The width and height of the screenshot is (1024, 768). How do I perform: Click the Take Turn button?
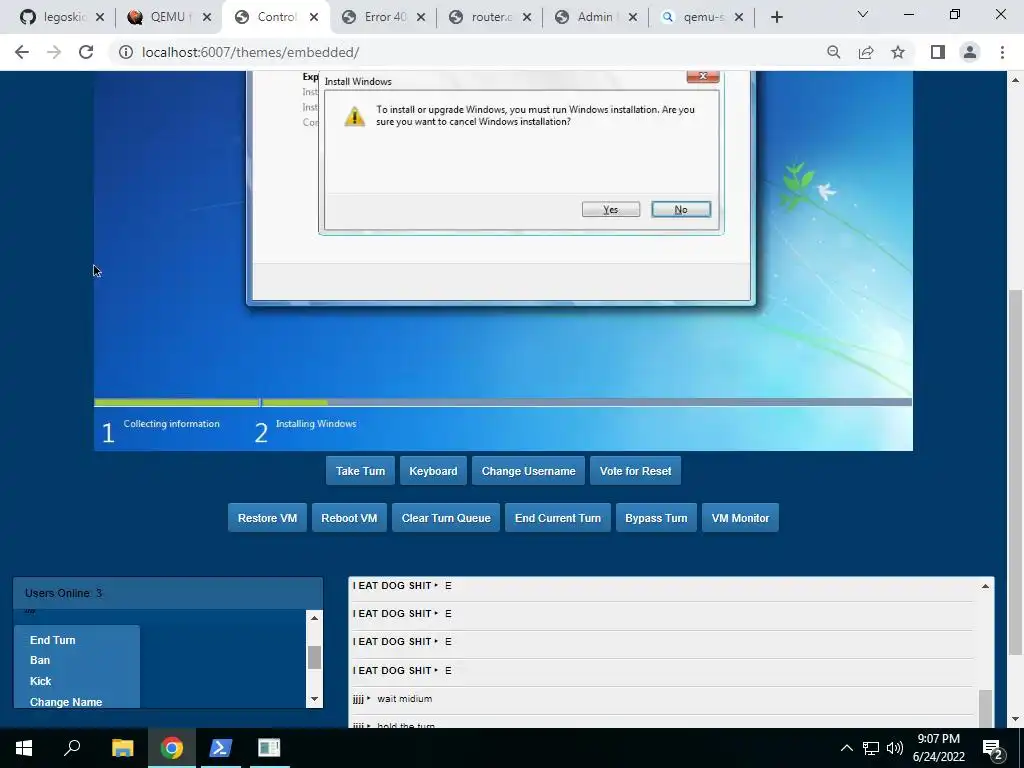click(x=360, y=471)
